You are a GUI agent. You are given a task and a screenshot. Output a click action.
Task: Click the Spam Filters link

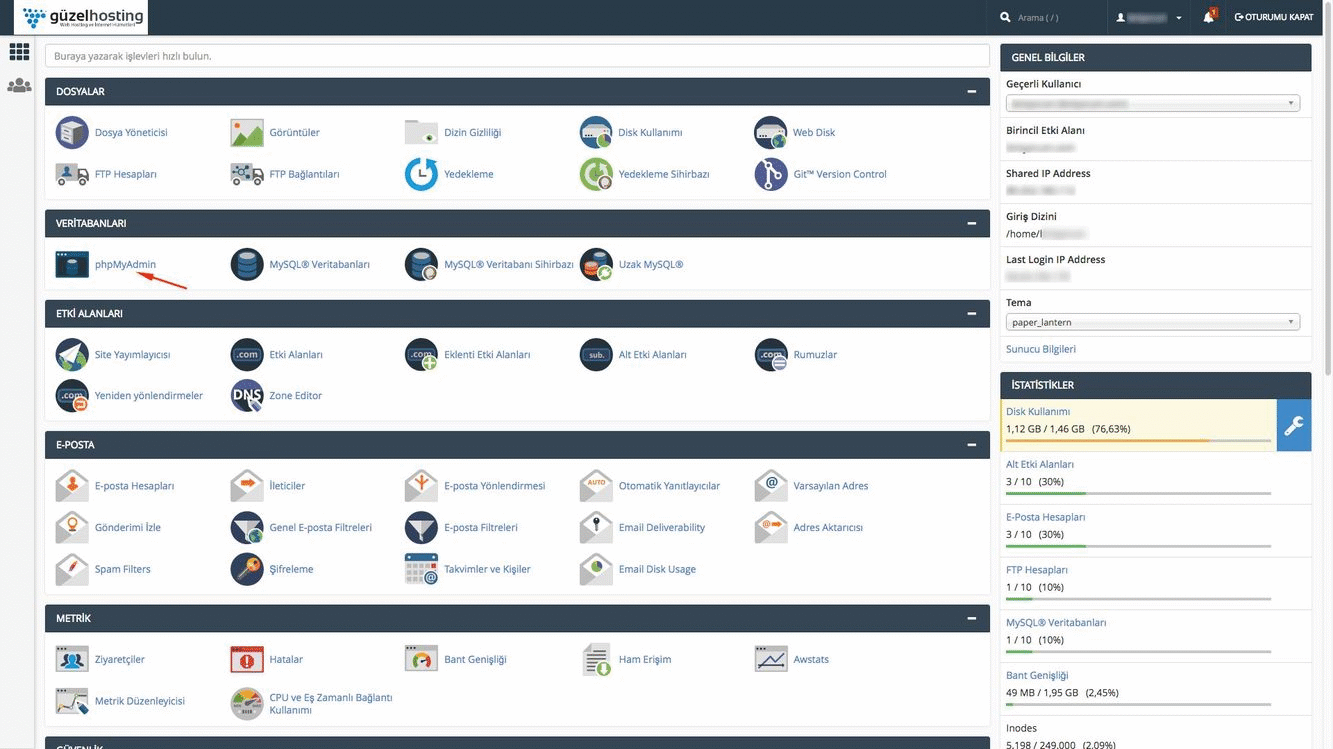coord(123,569)
